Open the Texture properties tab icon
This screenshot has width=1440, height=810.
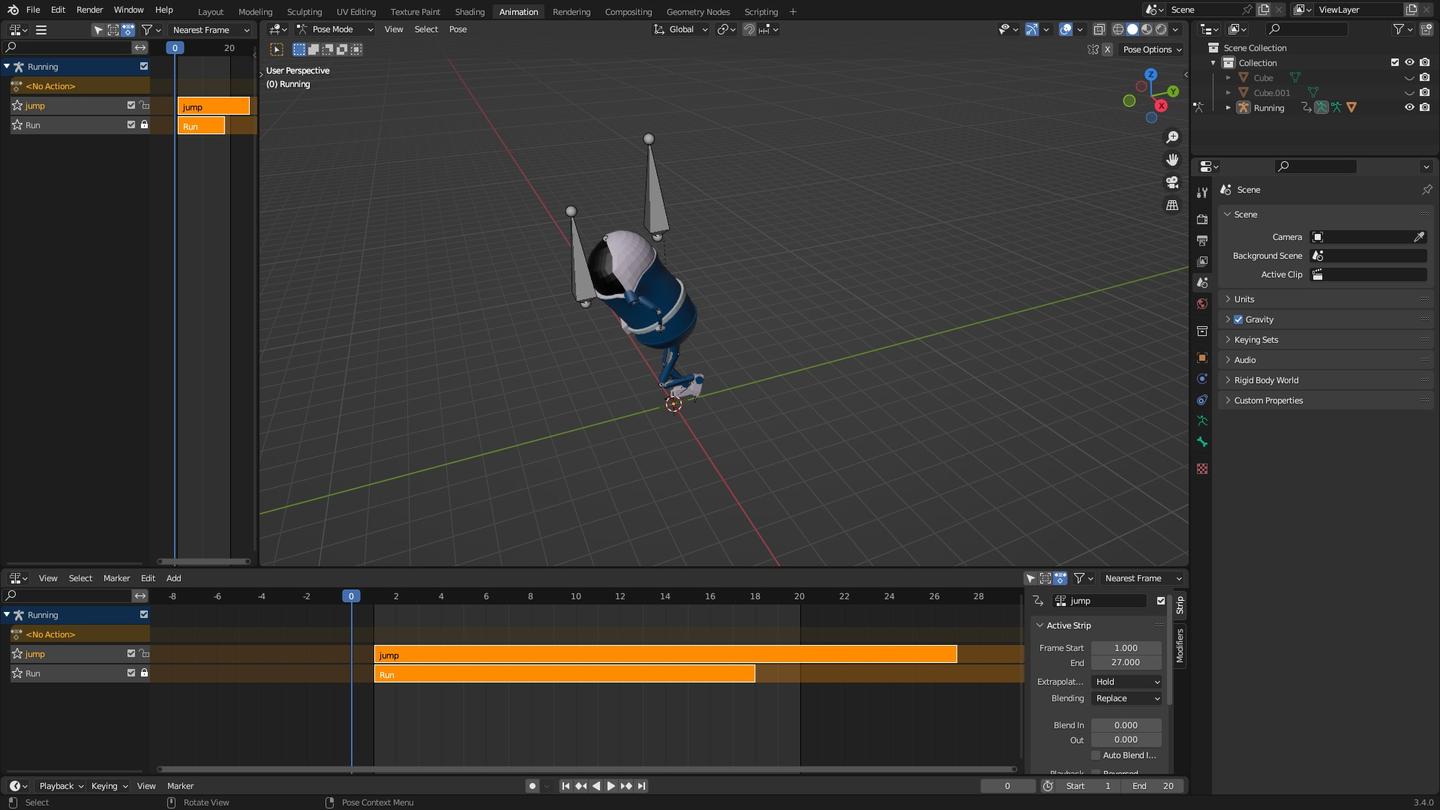point(1202,469)
